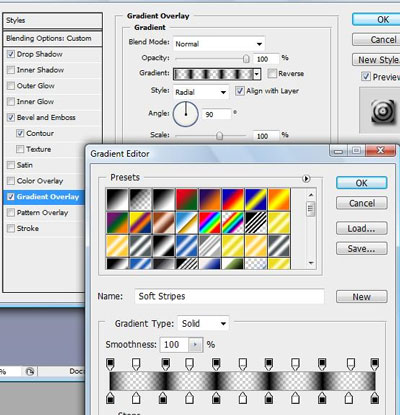The height and width of the screenshot is (415, 400).
Task: Click the New gradient button
Action: click(362, 297)
